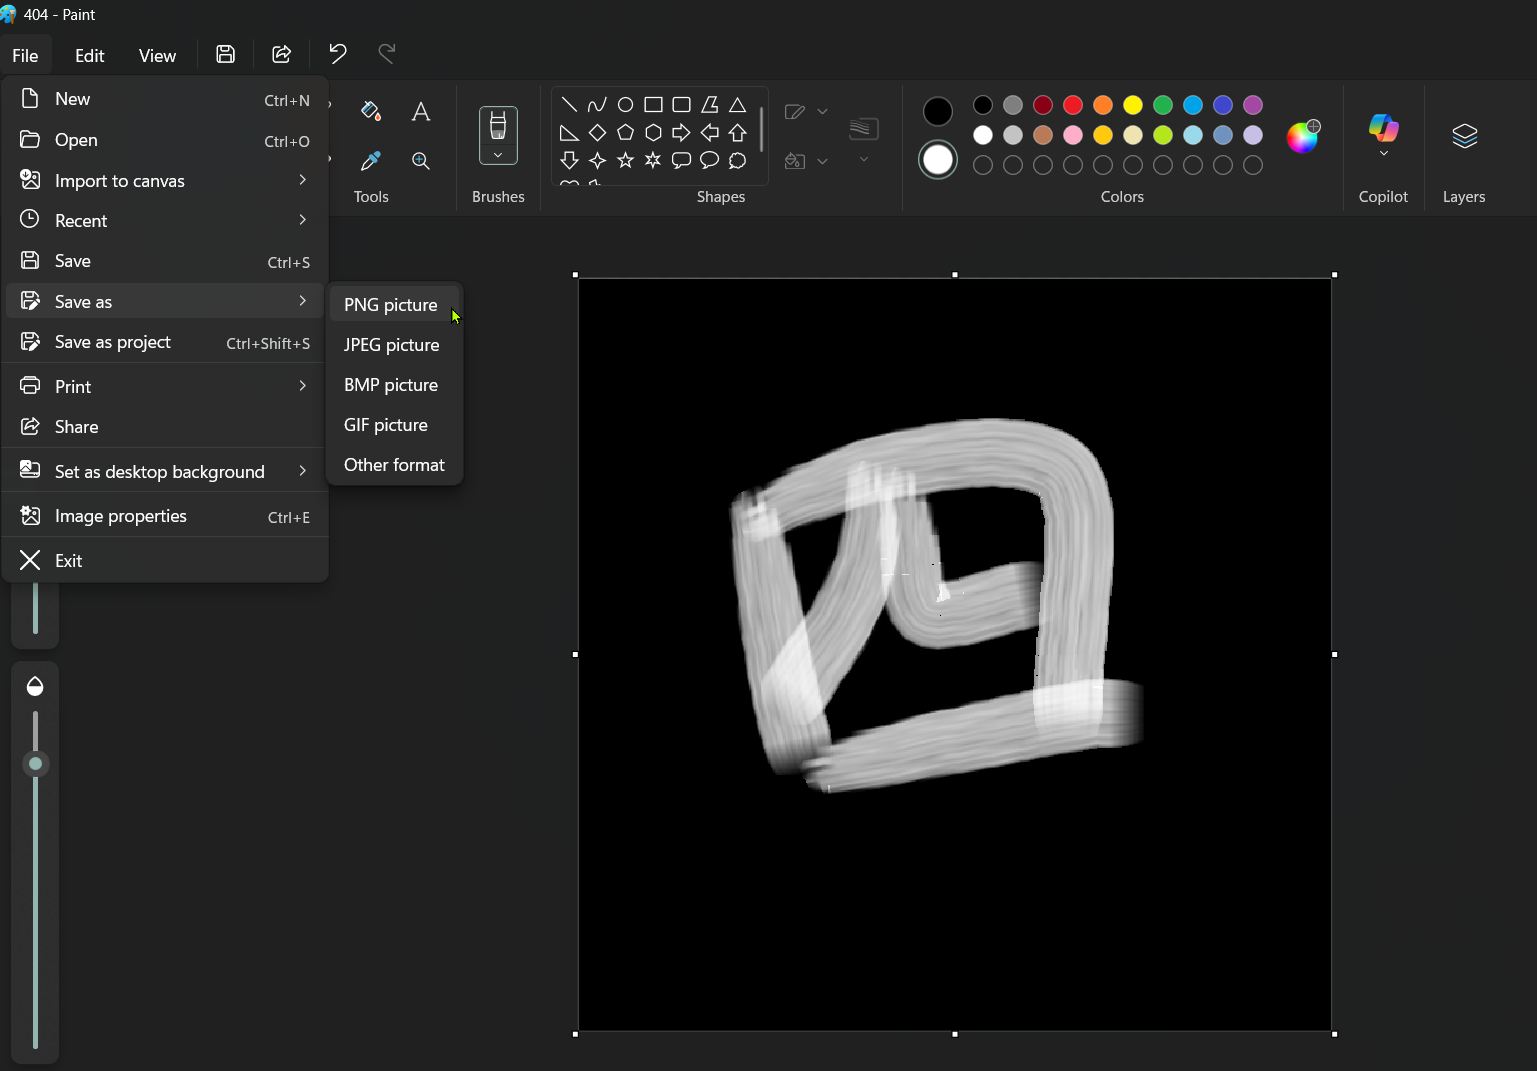Open the View menu

click(x=157, y=56)
